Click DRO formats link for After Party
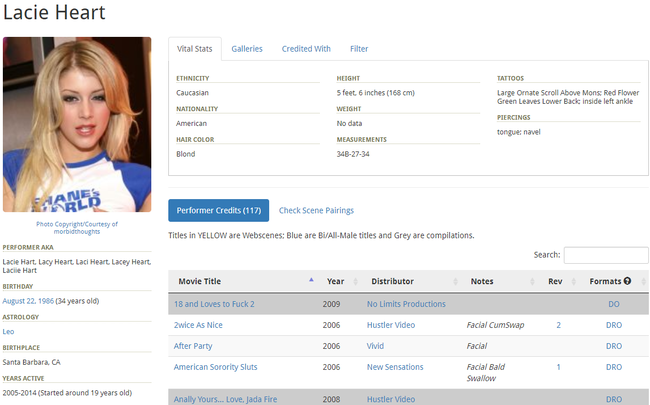Viewport: 650px width, 405px height. [x=614, y=346]
